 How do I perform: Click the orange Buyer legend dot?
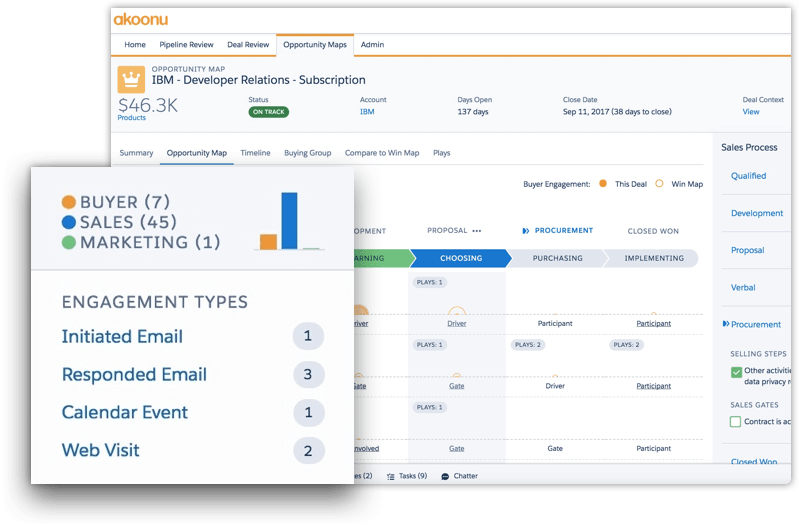tap(69, 202)
